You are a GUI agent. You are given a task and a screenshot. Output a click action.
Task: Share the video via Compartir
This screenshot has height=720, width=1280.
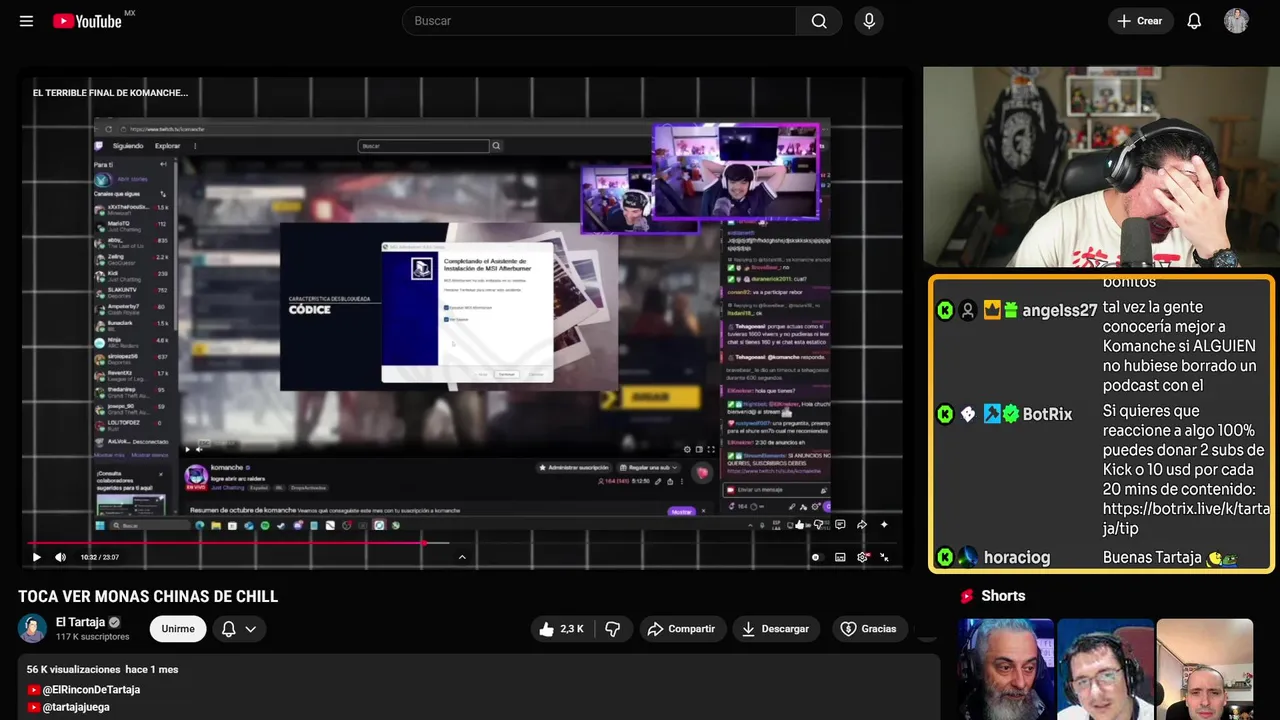tap(682, 629)
